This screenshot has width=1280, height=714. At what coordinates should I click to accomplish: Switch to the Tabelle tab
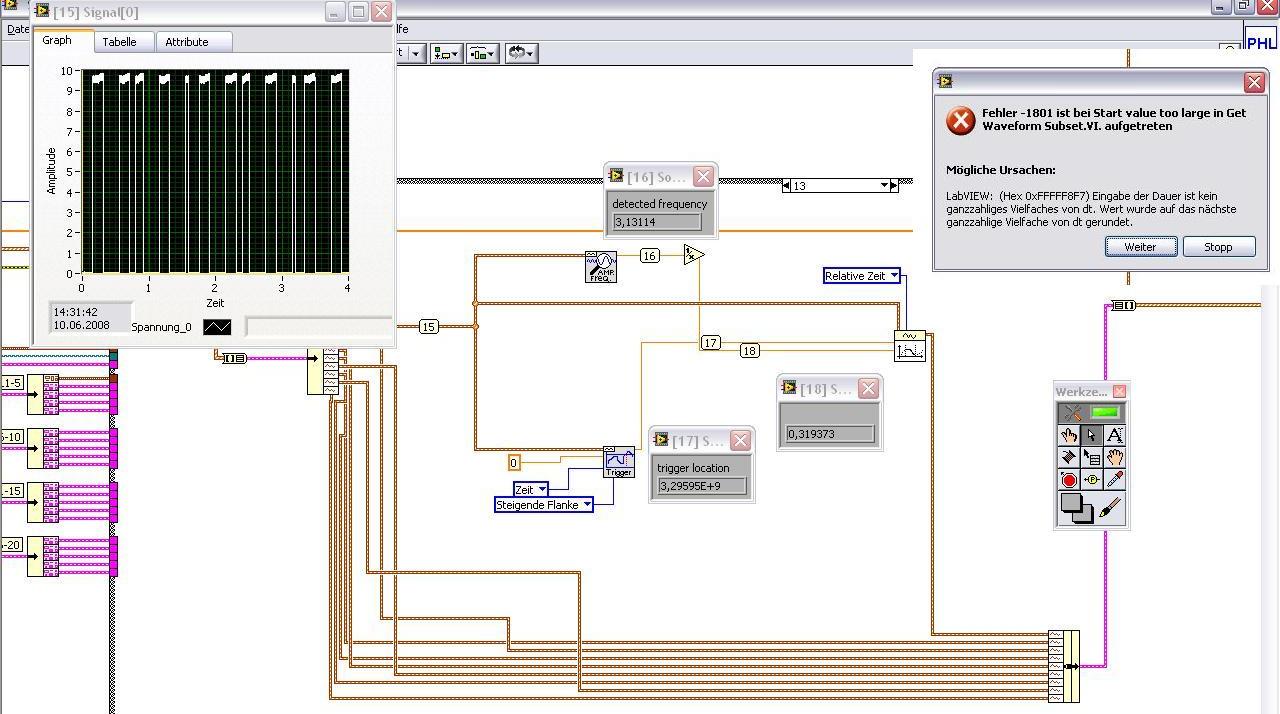(119, 42)
